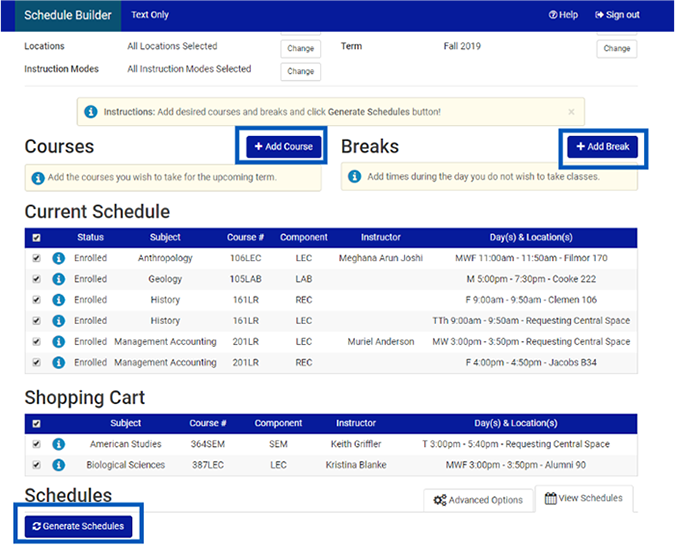Toggle checkbox for Biological Sciences in cart
Viewport: 675px width, 554px height.
click(x=37, y=465)
